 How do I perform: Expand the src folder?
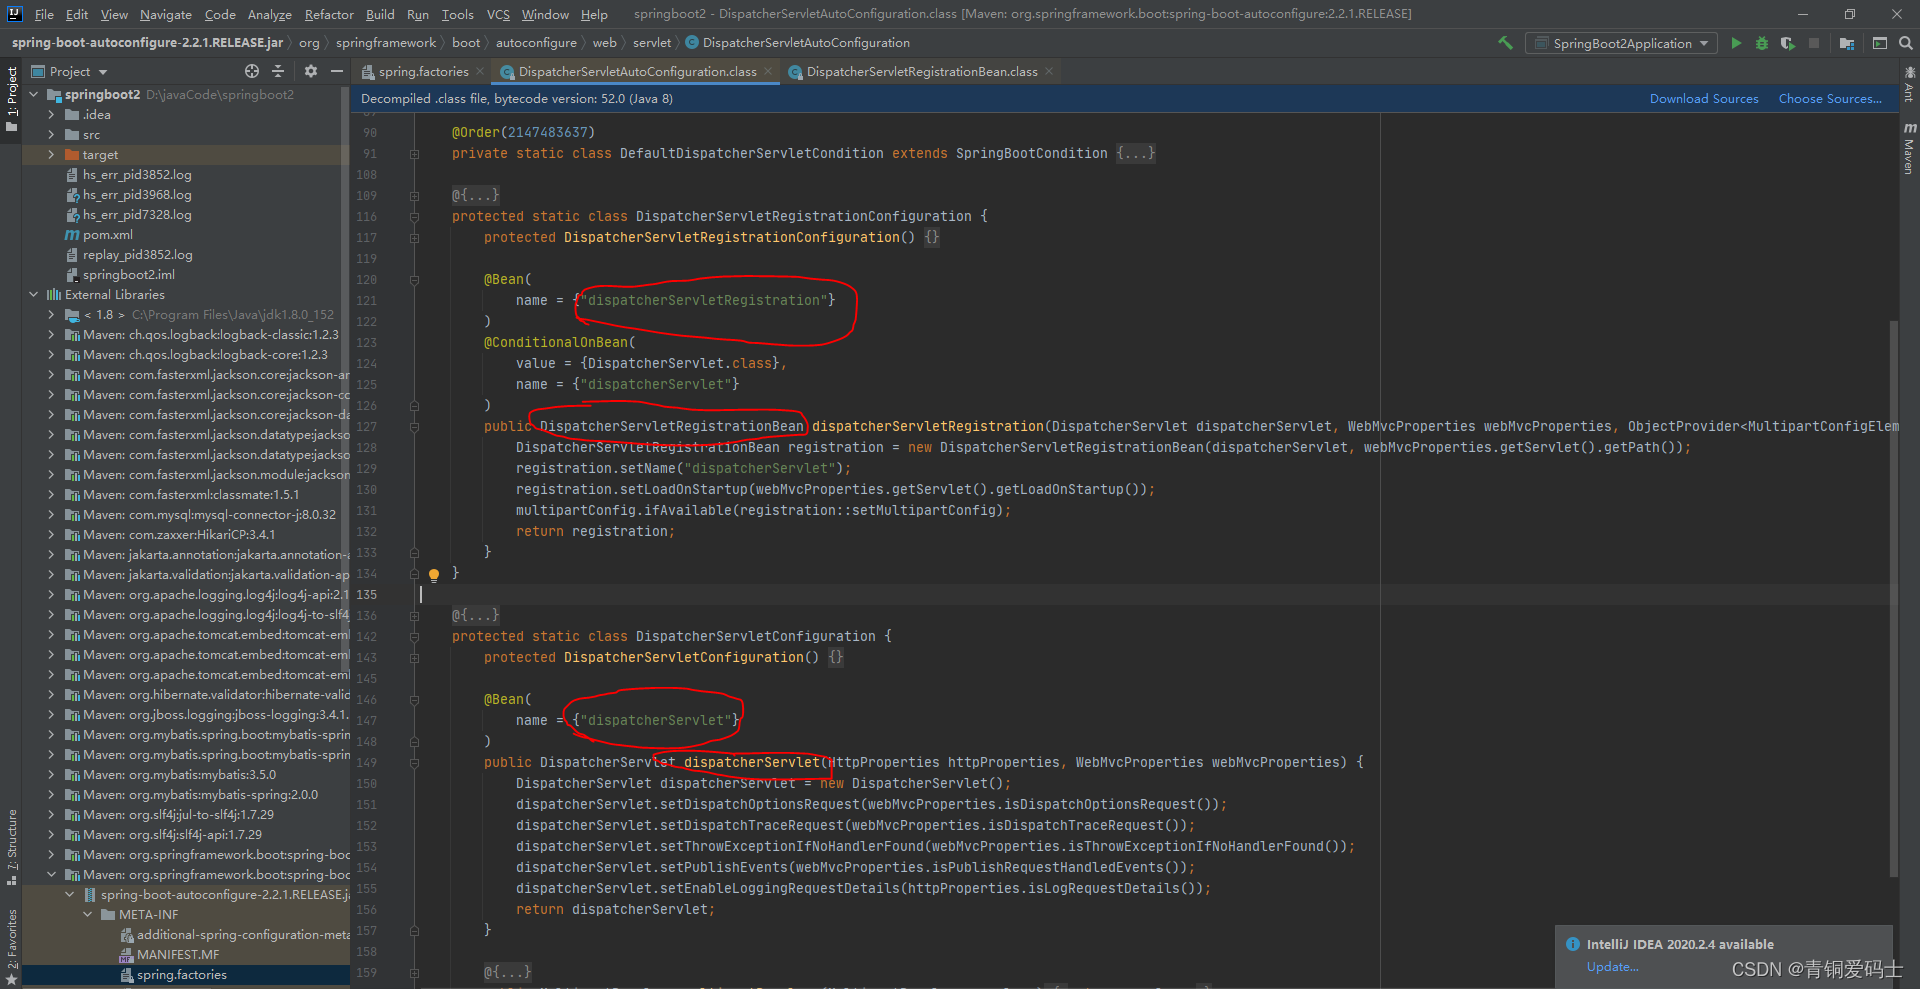tap(51, 135)
